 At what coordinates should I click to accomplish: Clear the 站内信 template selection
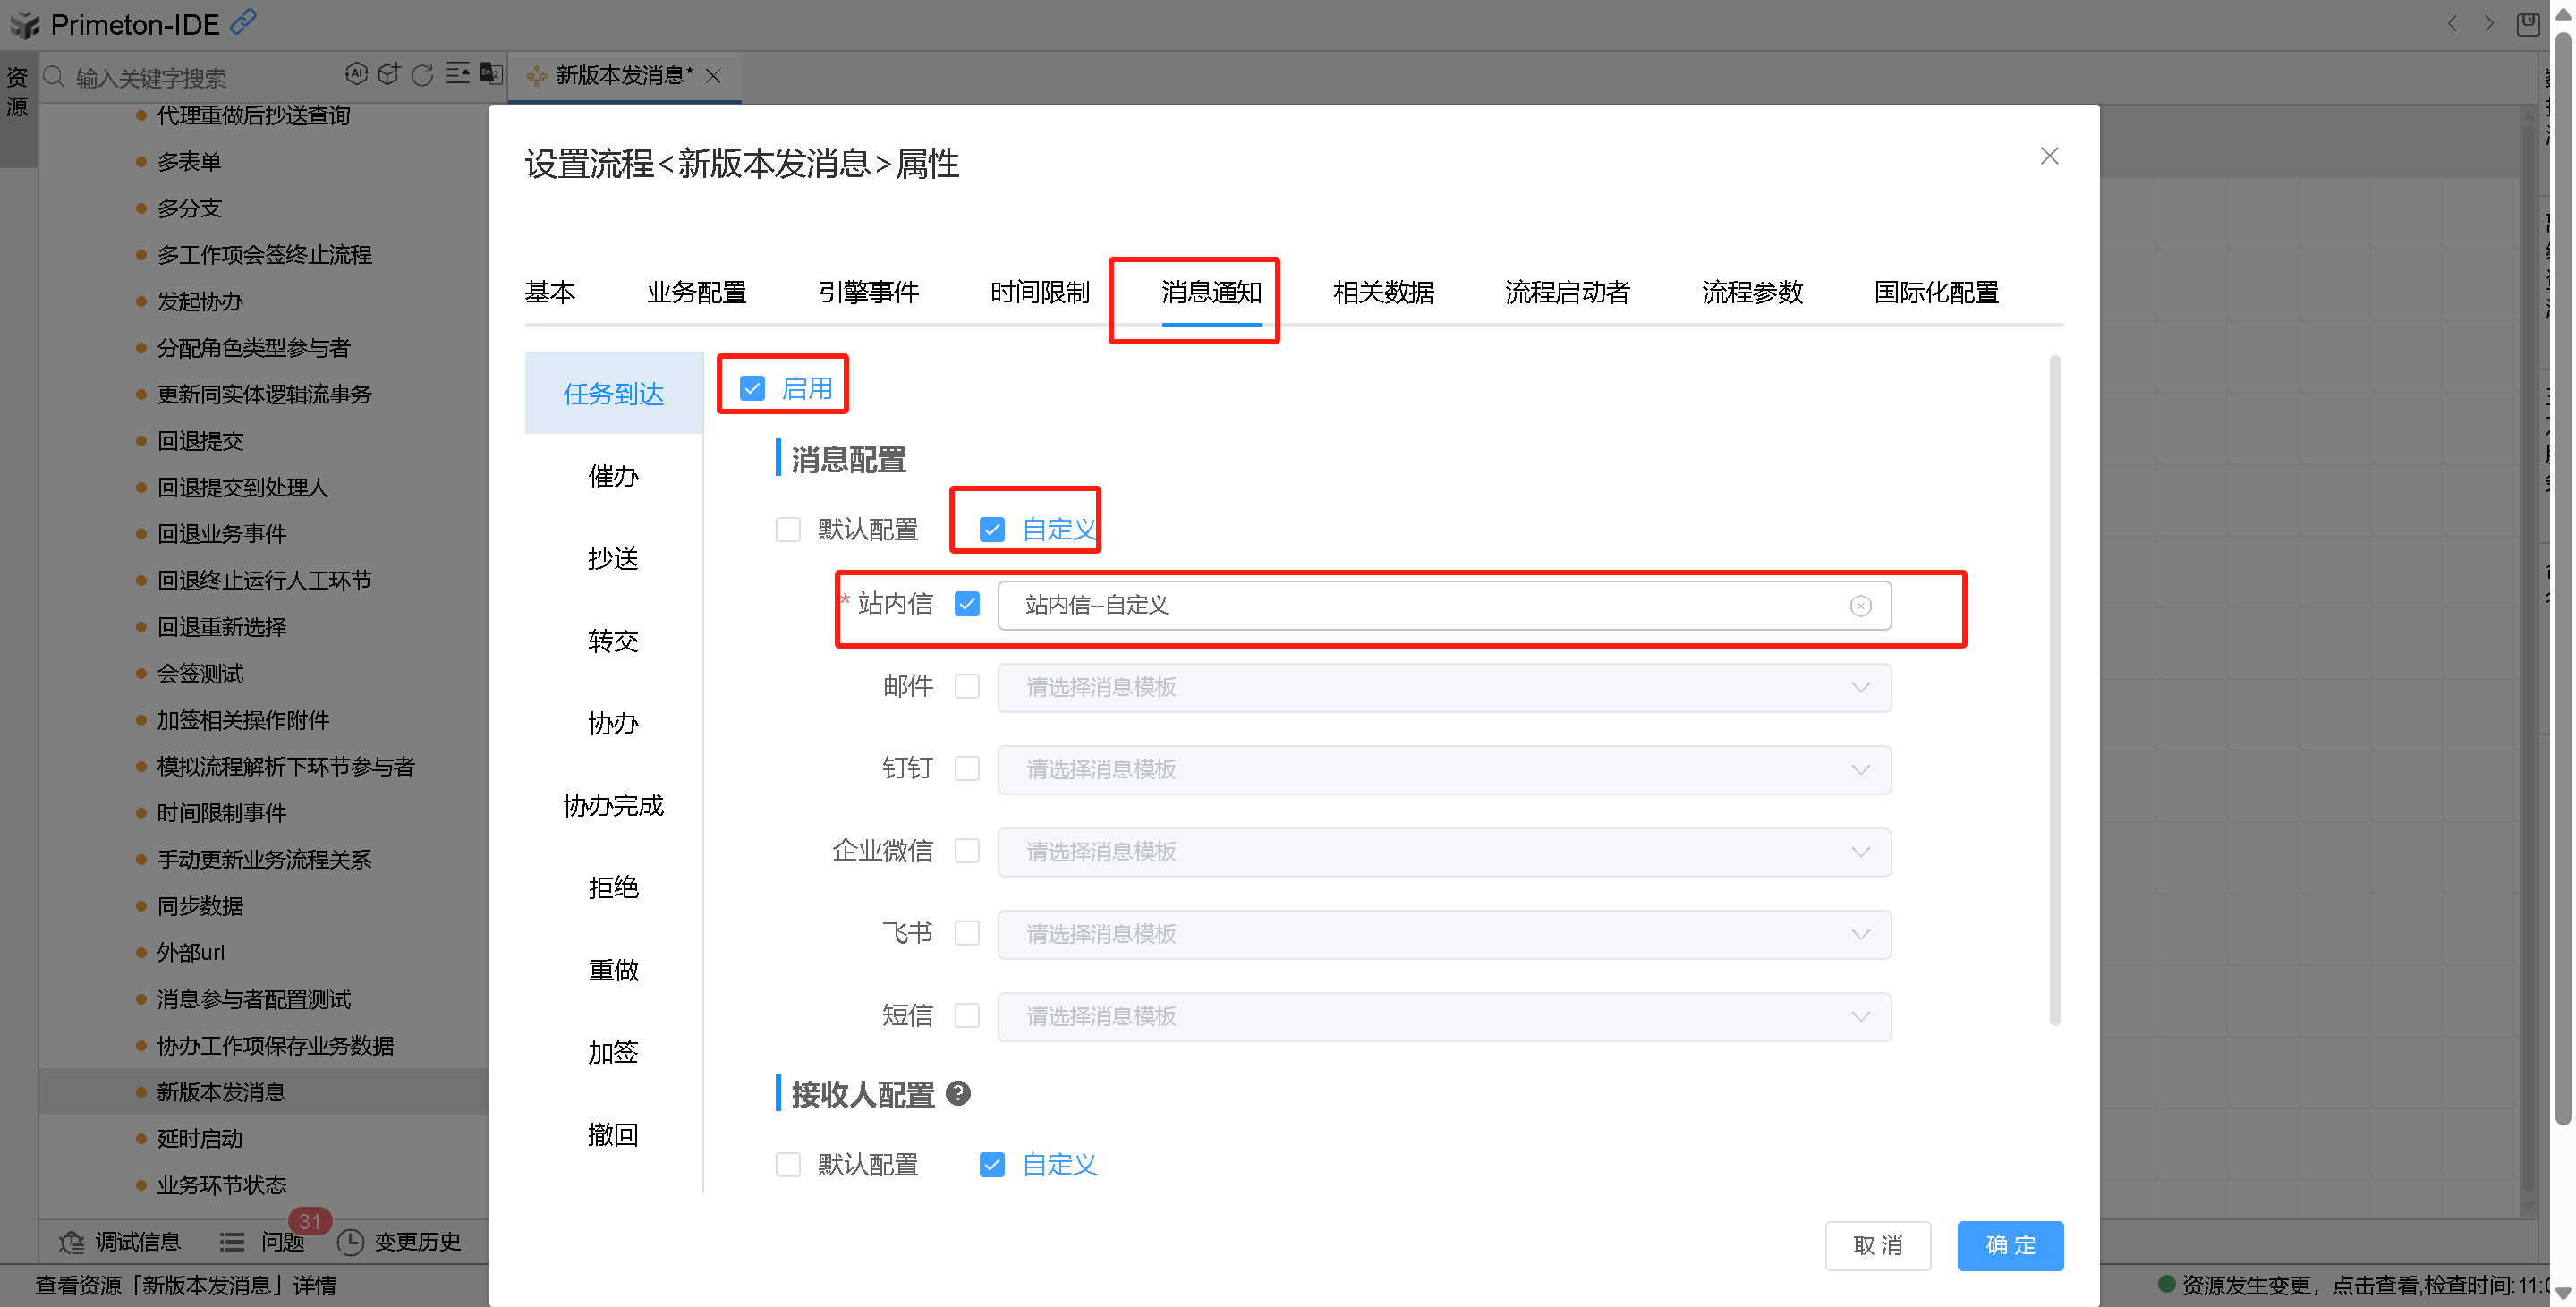tap(1860, 606)
